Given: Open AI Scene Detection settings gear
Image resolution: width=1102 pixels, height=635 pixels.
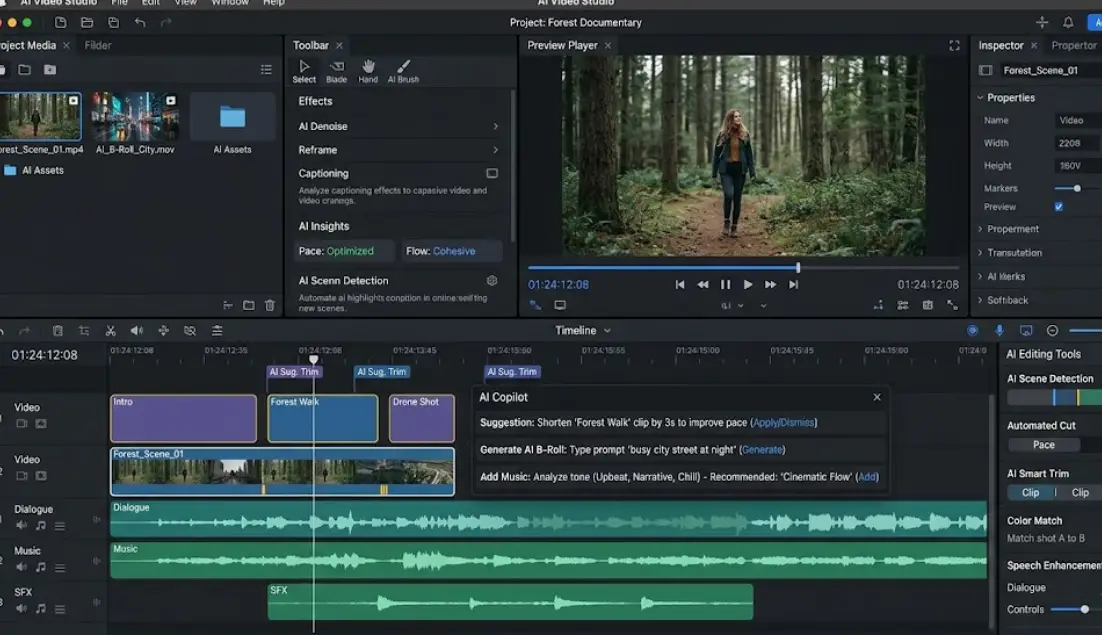Looking at the screenshot, I should point(489,281).
